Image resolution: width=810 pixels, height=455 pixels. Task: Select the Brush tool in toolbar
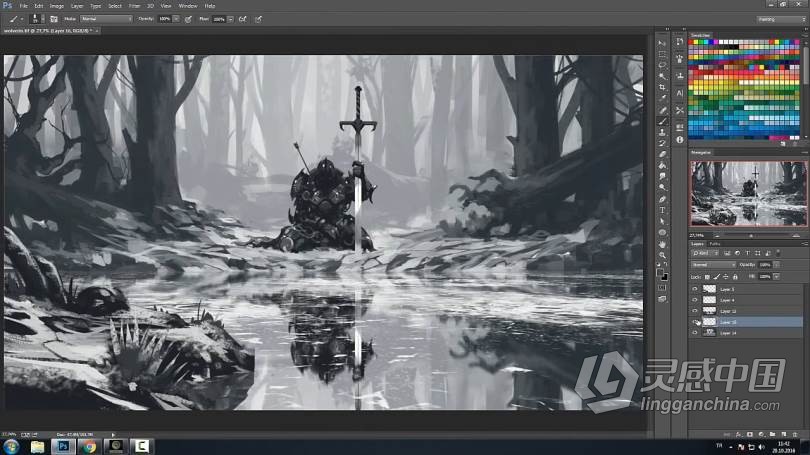pos(662,121)
